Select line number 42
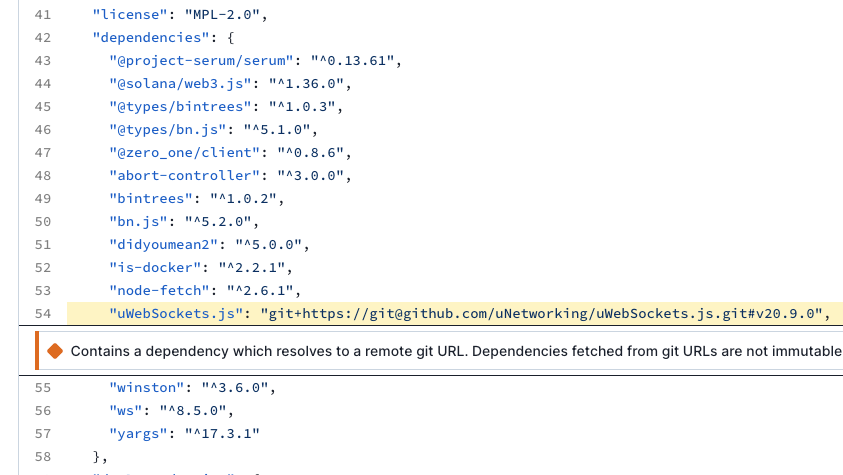 point(42,38)
